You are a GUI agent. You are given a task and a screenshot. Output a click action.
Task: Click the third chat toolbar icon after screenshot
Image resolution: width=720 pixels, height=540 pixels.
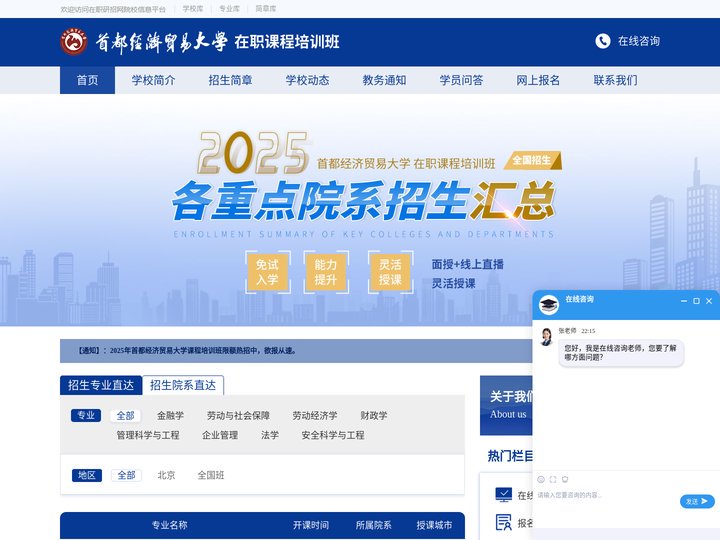[565, 479]
